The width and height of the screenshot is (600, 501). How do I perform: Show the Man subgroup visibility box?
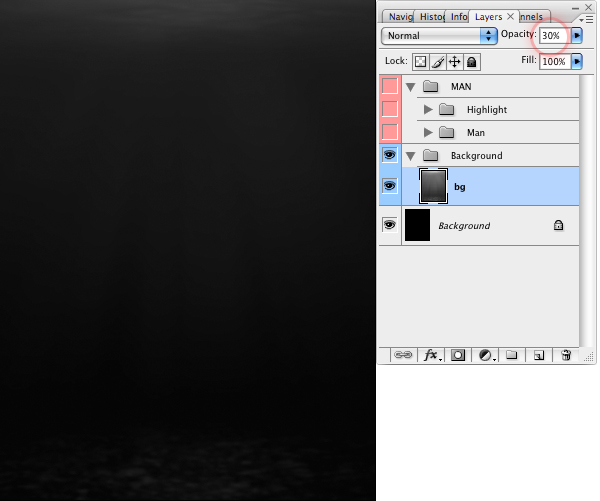point(390,132)
